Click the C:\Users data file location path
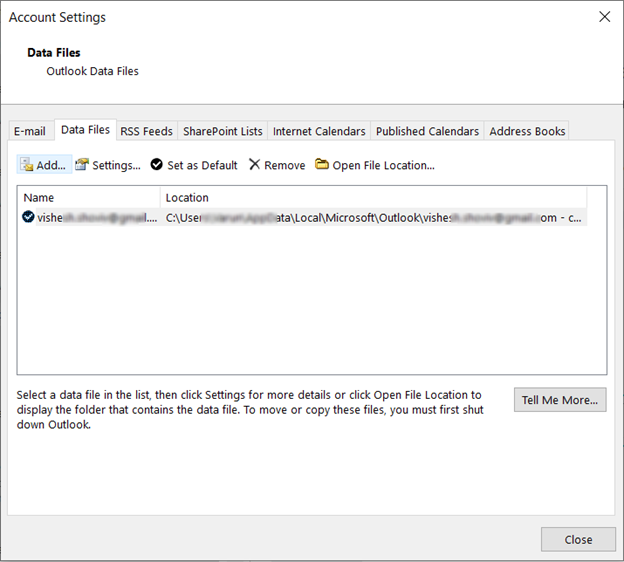Image resolution: width=624 pixels, height=562 pixels. 373,218
